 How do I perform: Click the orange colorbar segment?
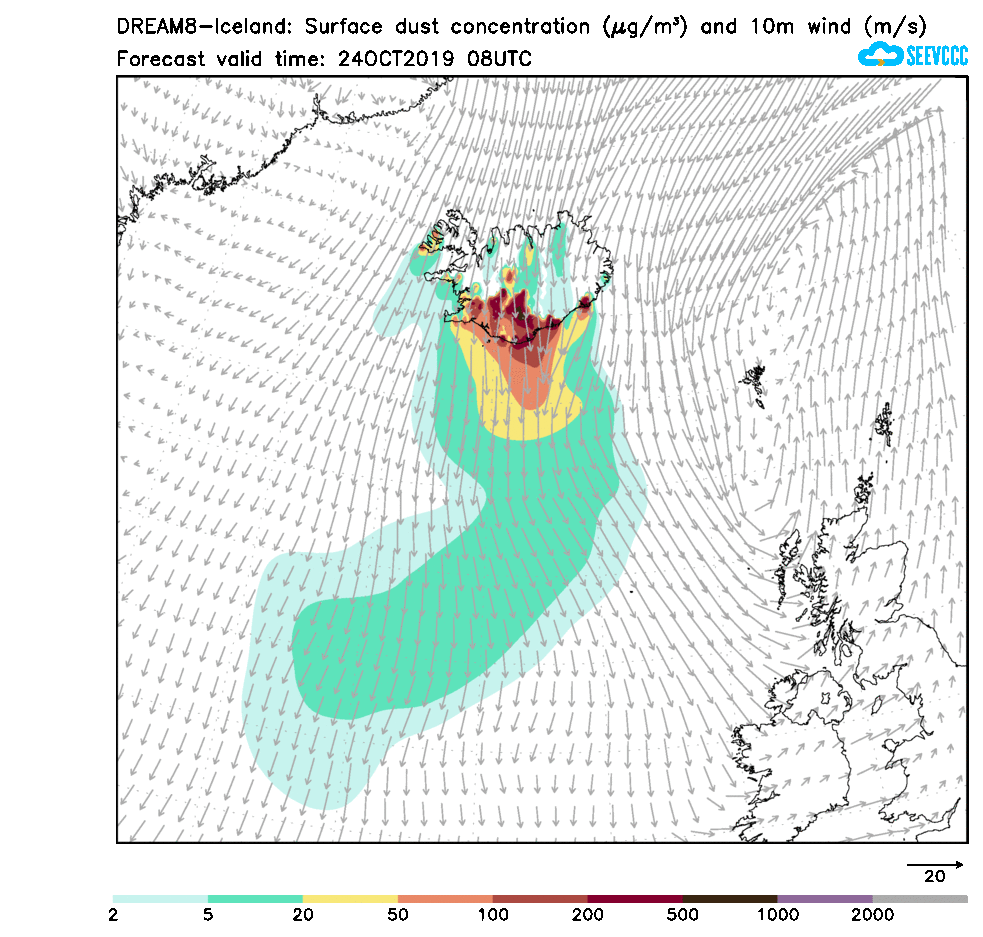coord(445,899)
